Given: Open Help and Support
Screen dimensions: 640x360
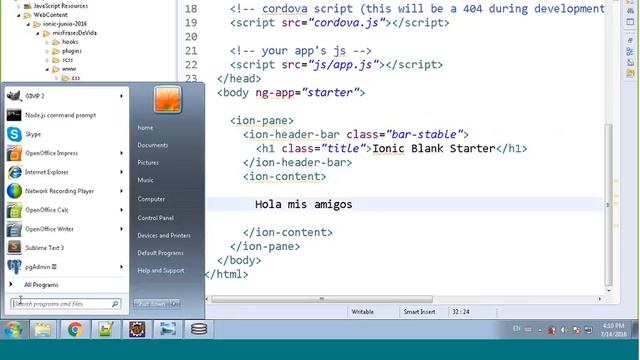Looking at the screenshot, I should click(x=161, y=271).
